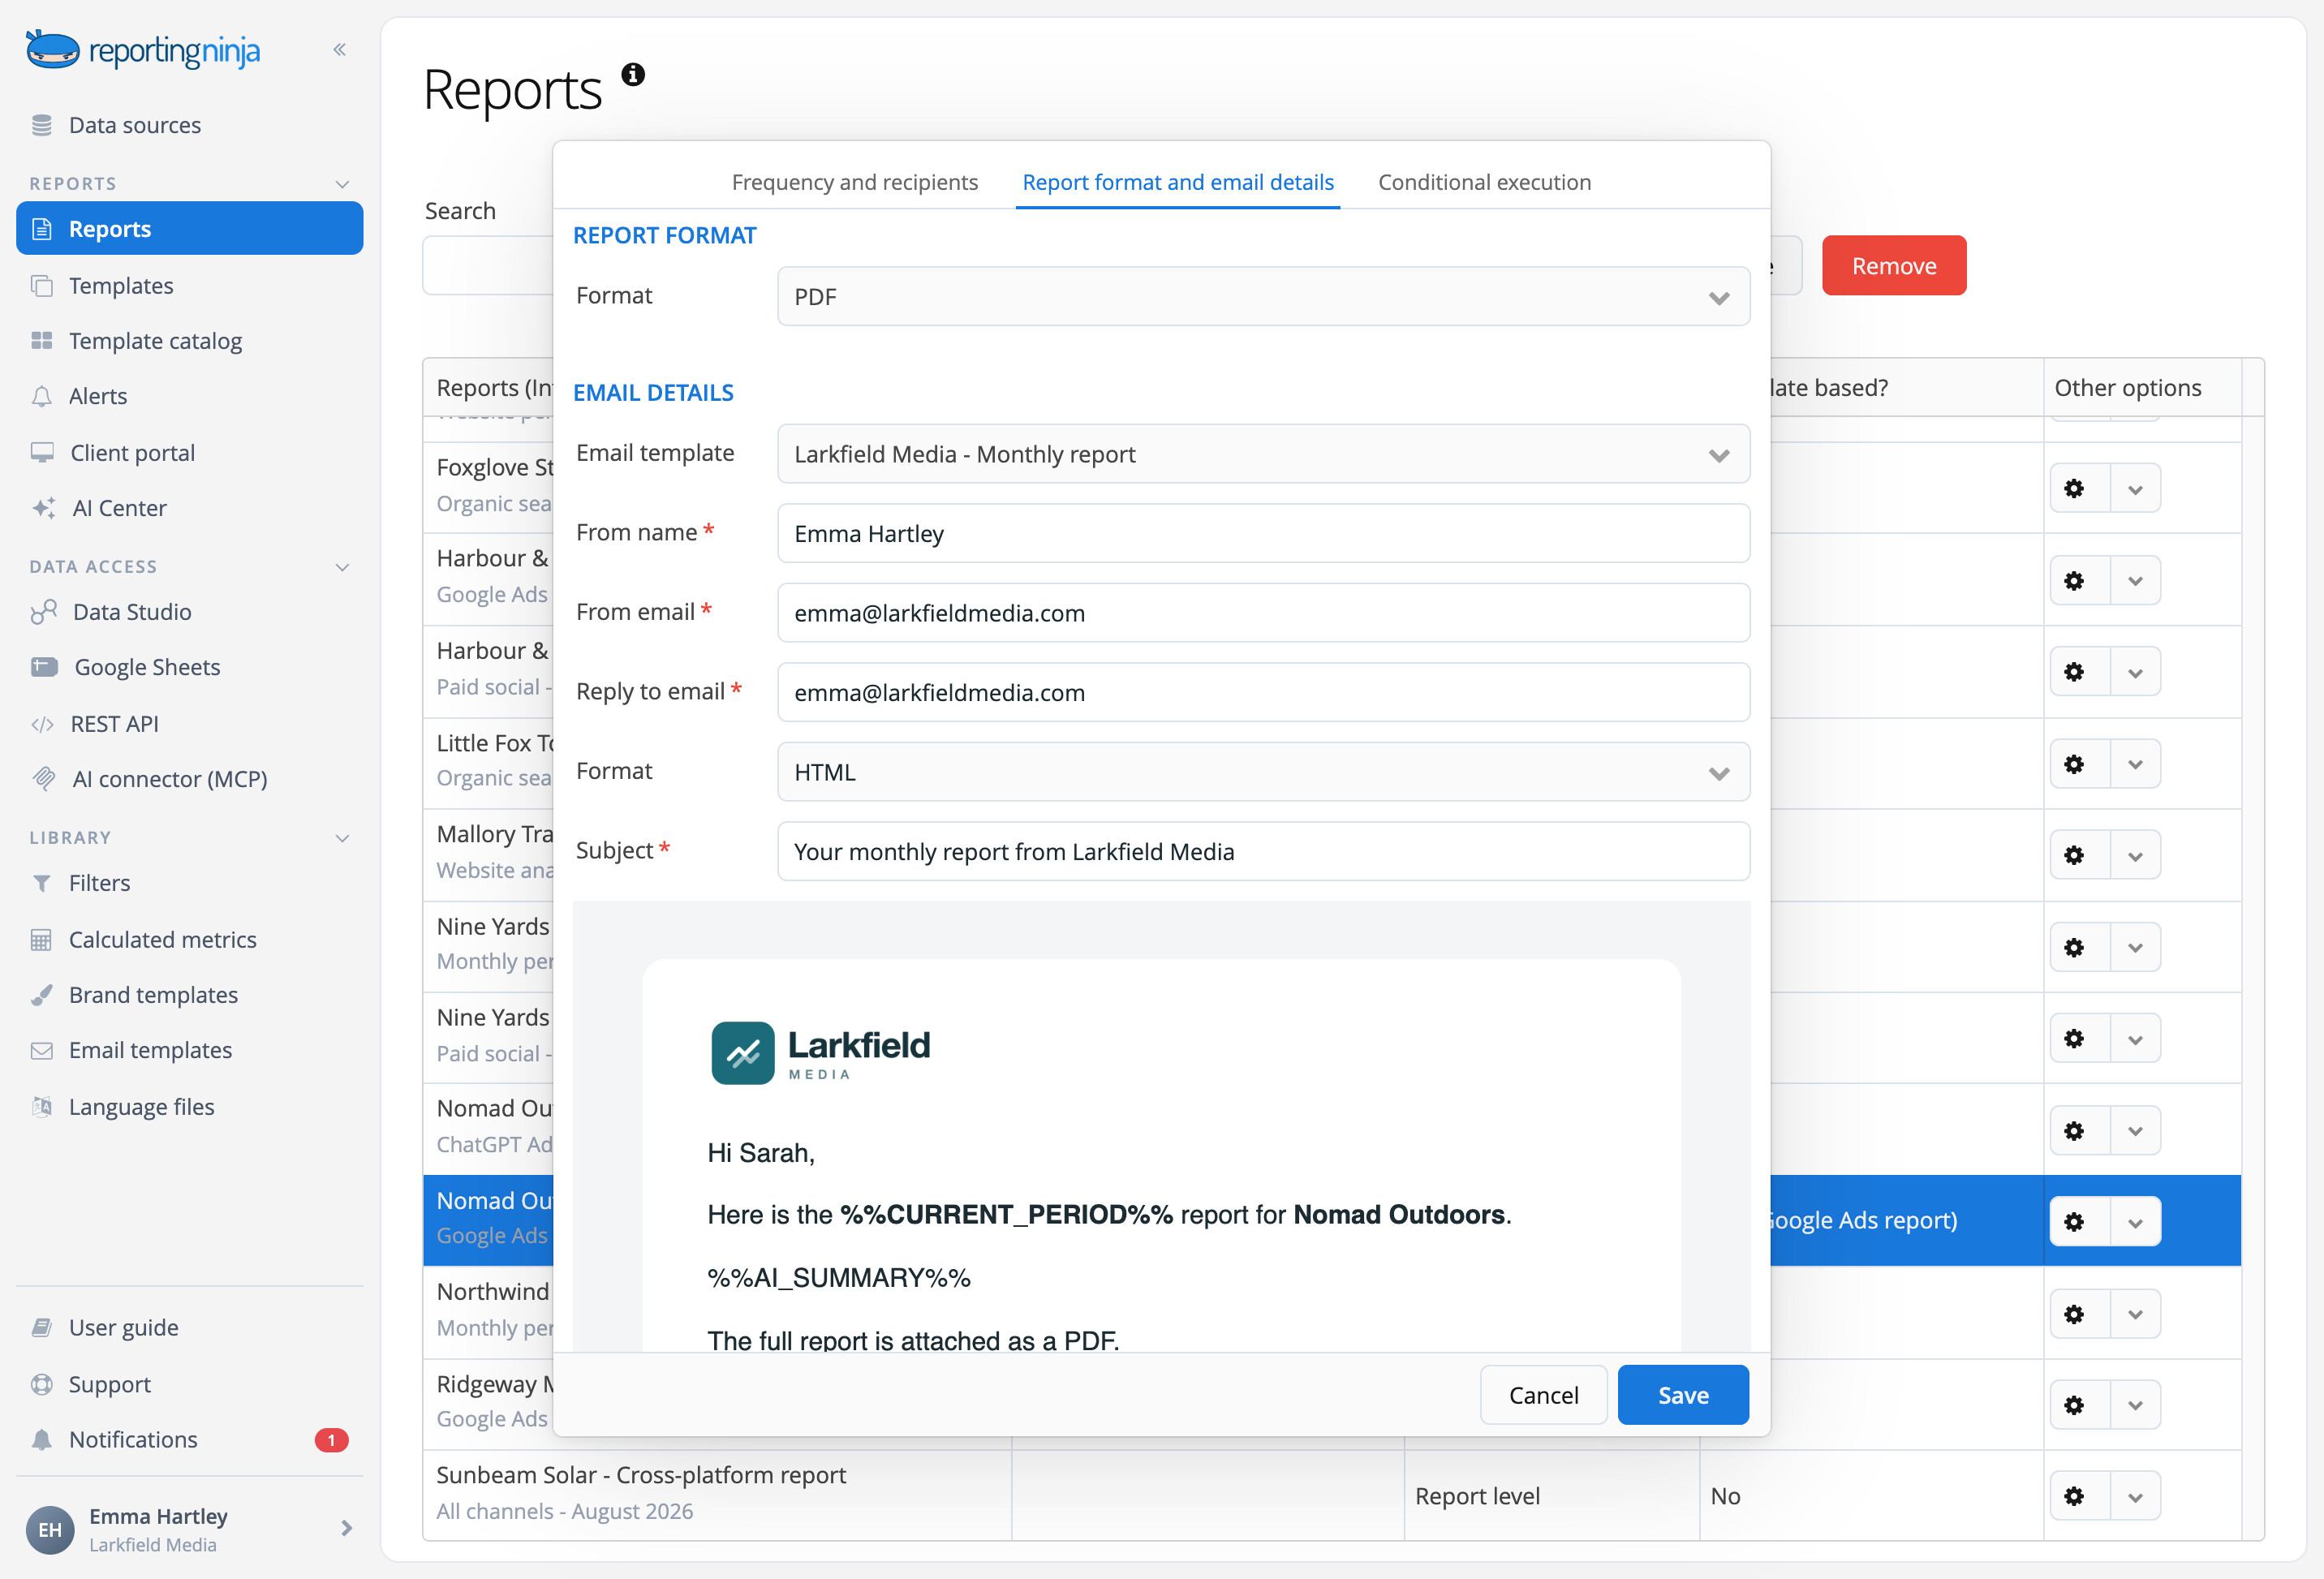Open the AI Center
This screenshot has width=2324, height=1579.
point(119,507)
